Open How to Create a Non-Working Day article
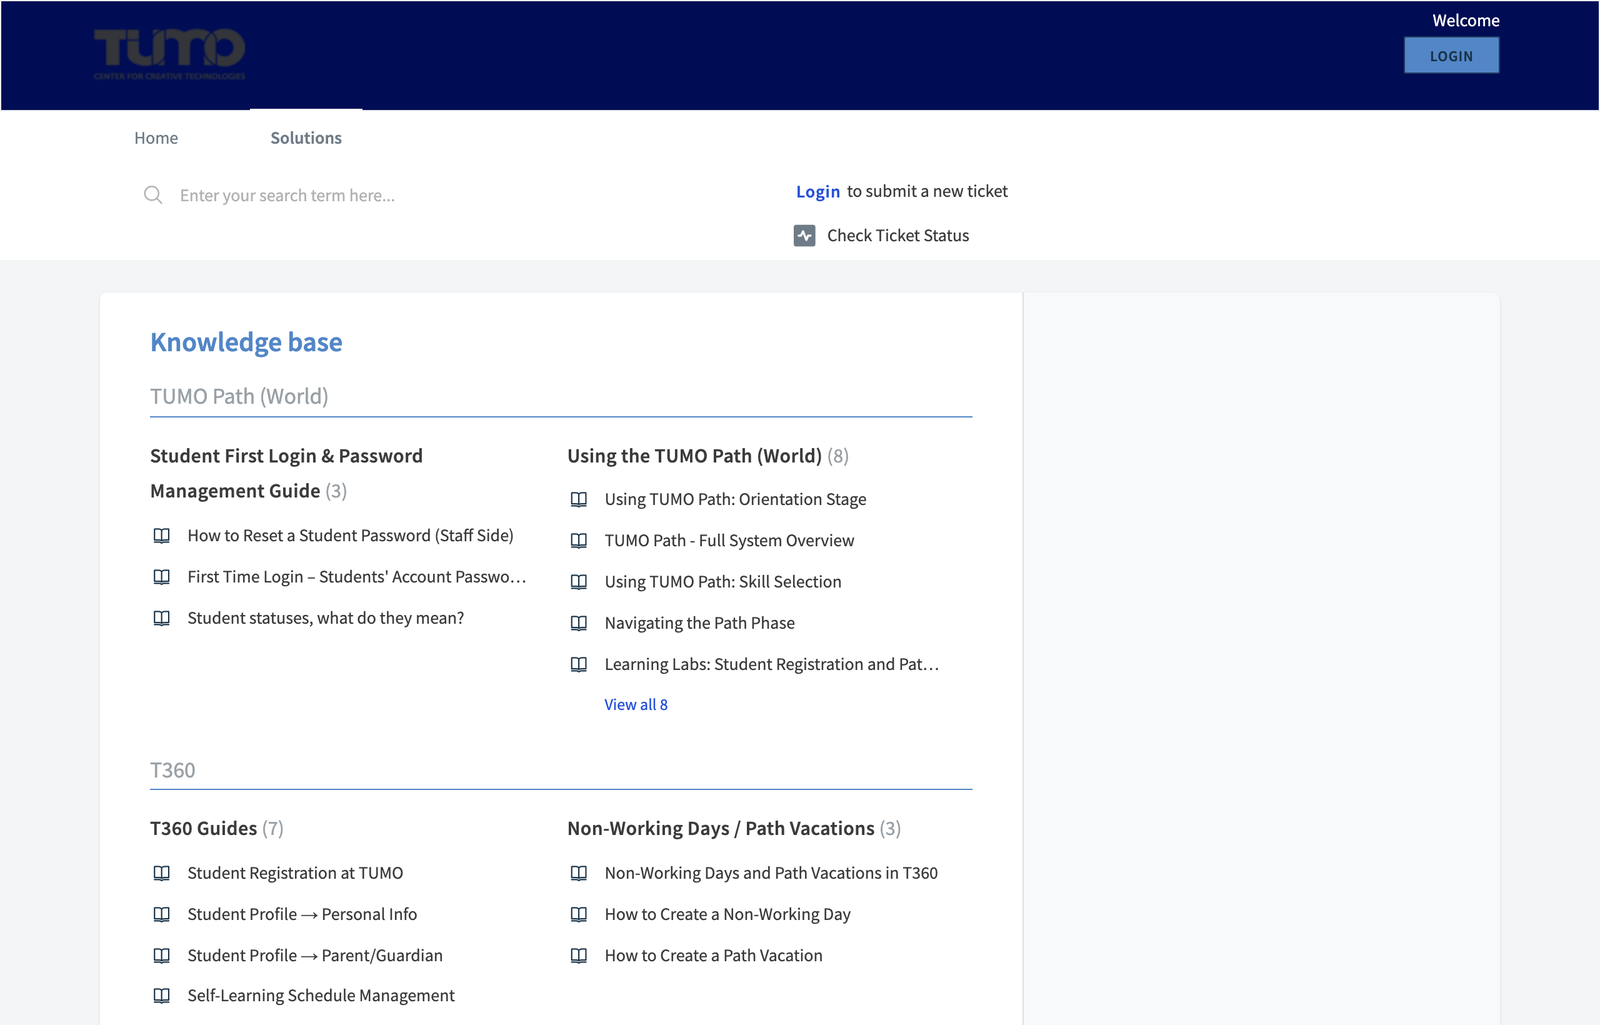 tap(728, 914)
